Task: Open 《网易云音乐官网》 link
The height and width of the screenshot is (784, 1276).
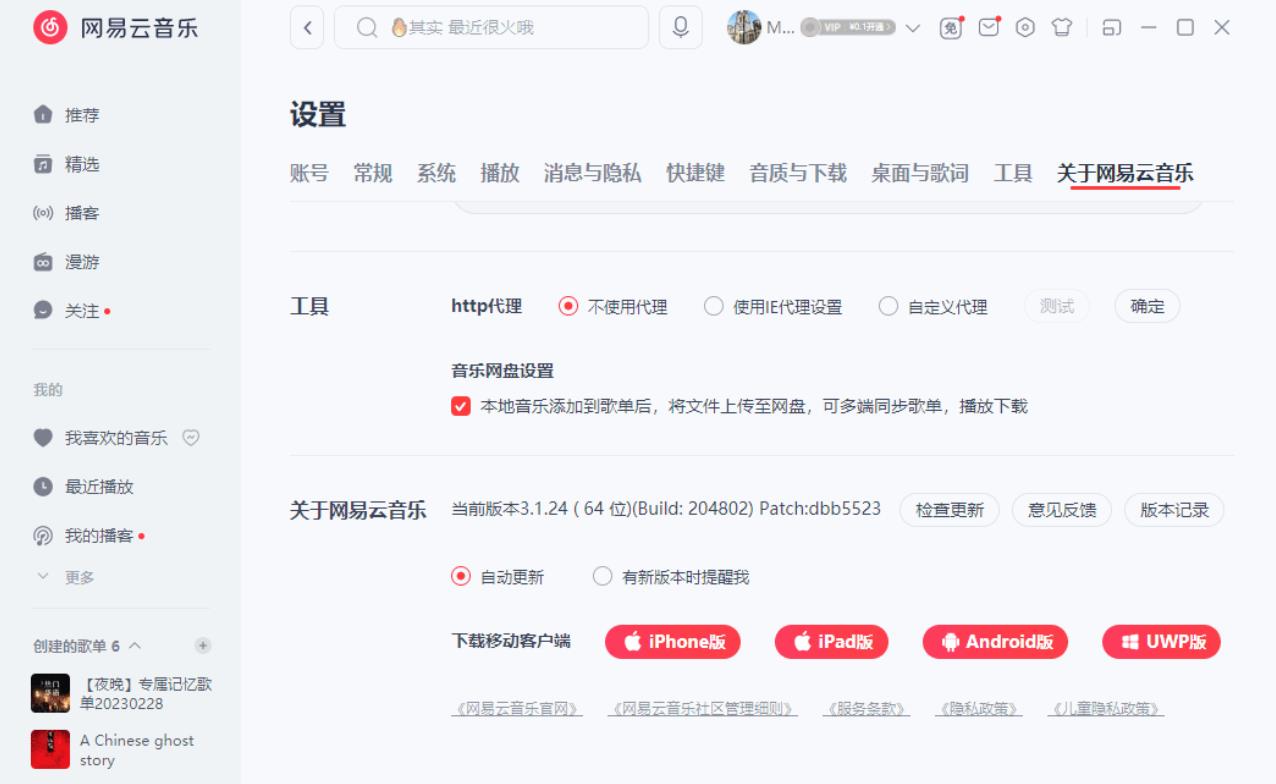Action: point(516,708)
